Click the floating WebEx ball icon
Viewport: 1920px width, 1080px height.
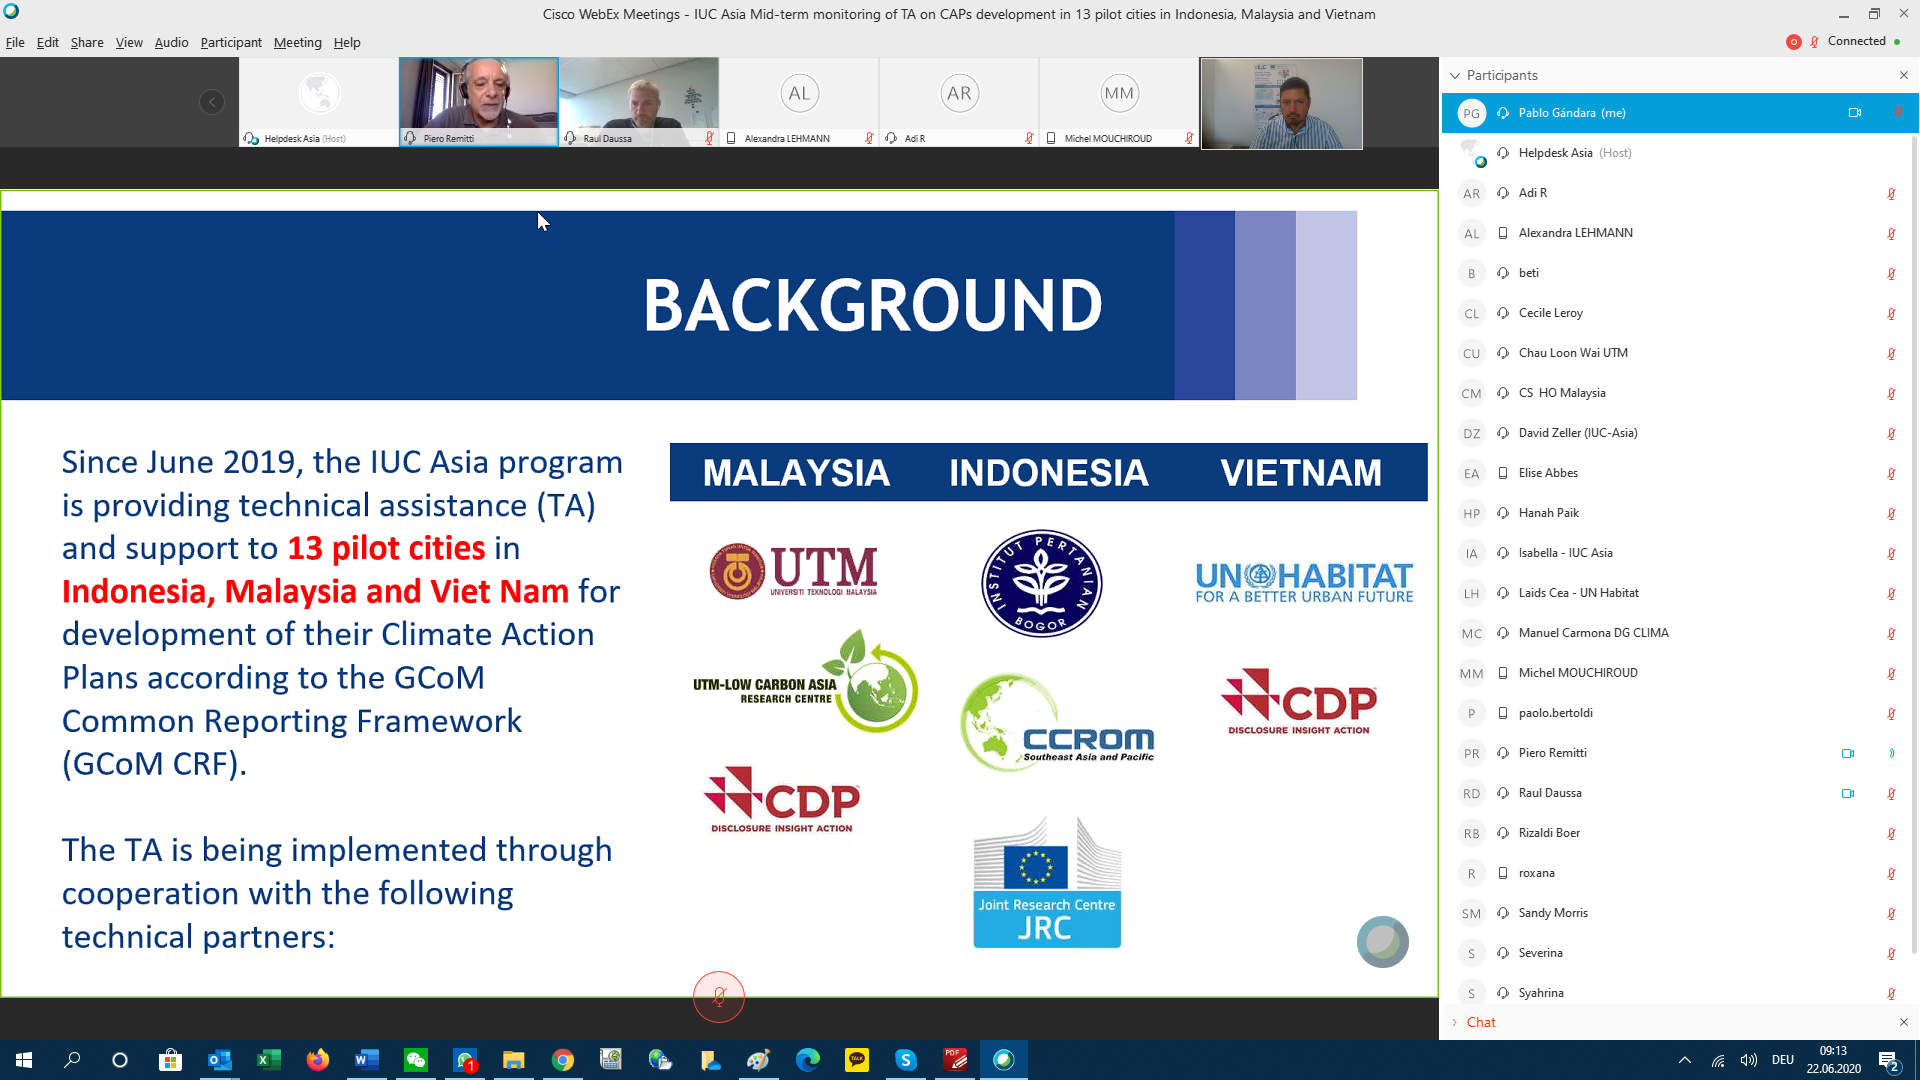[1382, 942]
